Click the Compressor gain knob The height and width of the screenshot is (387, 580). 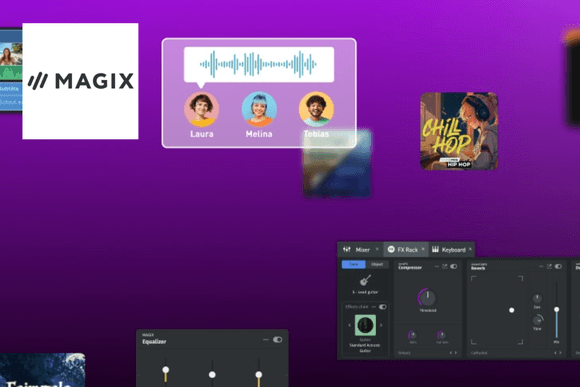click(x=441, y=335)
